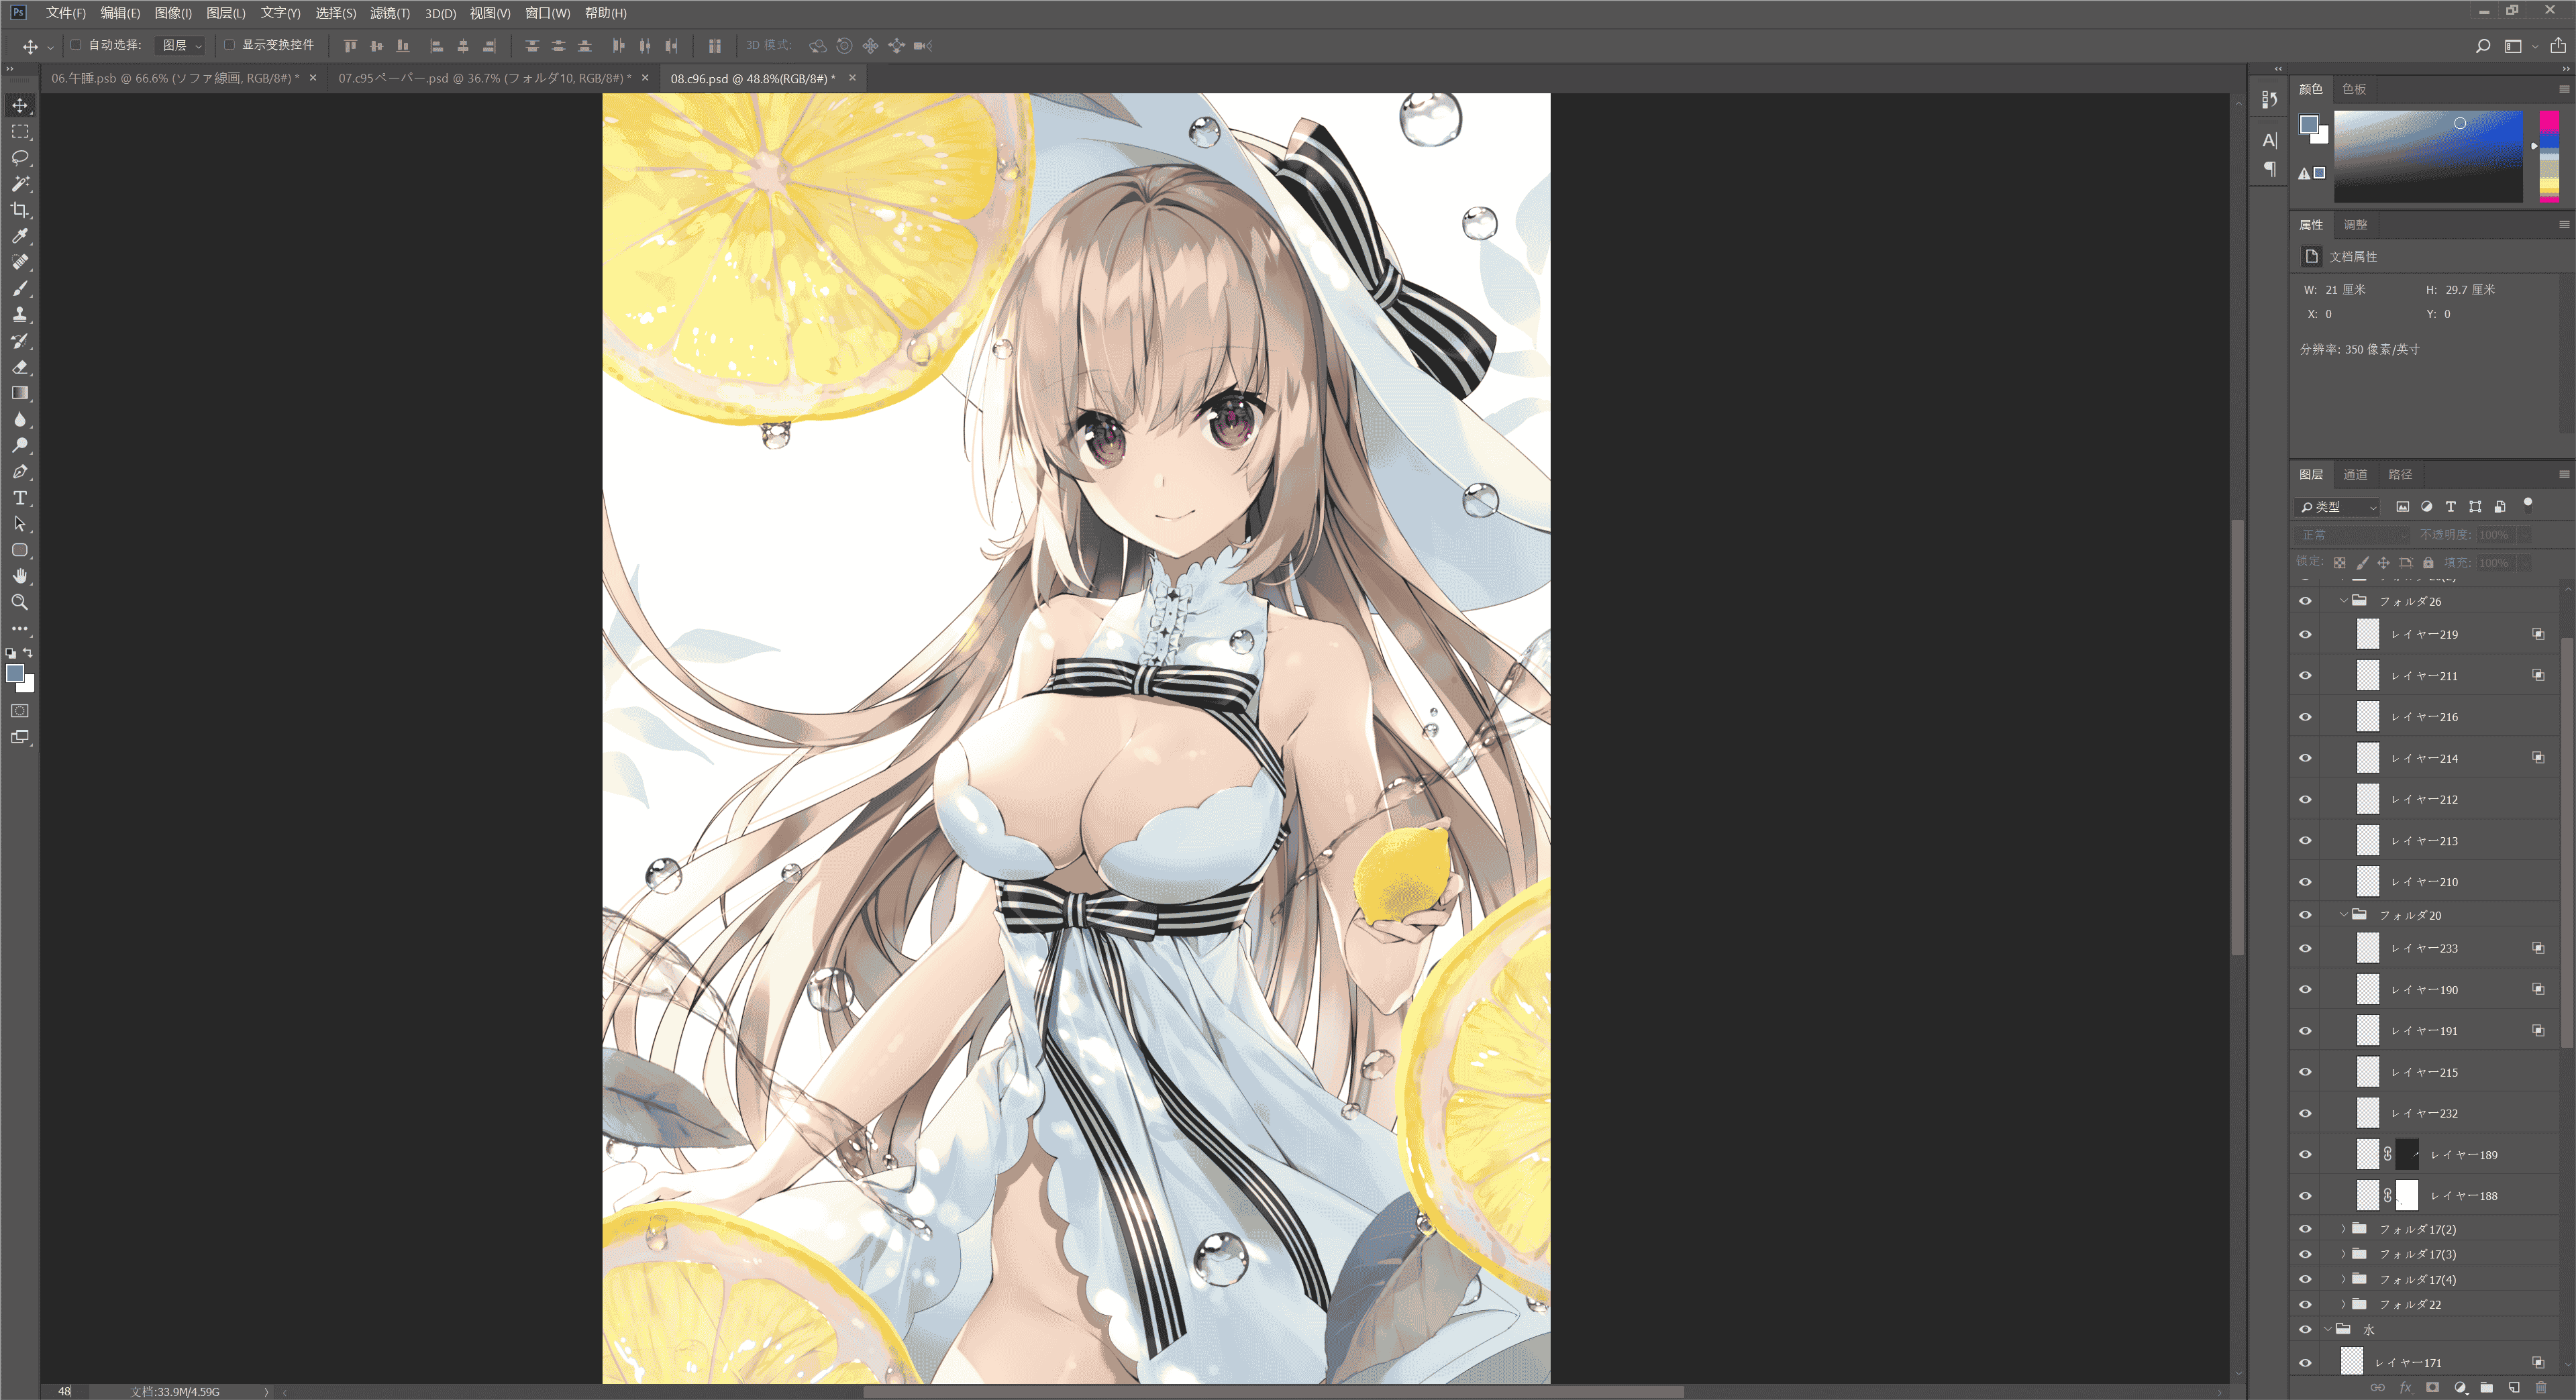This screenshot has height=1400, width=2576.
Task: Open the 图像(I) menu
Action: point(173,13)
